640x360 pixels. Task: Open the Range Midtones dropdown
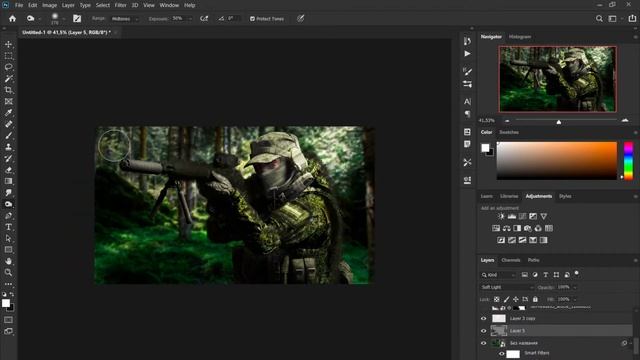tap(125, 19)
